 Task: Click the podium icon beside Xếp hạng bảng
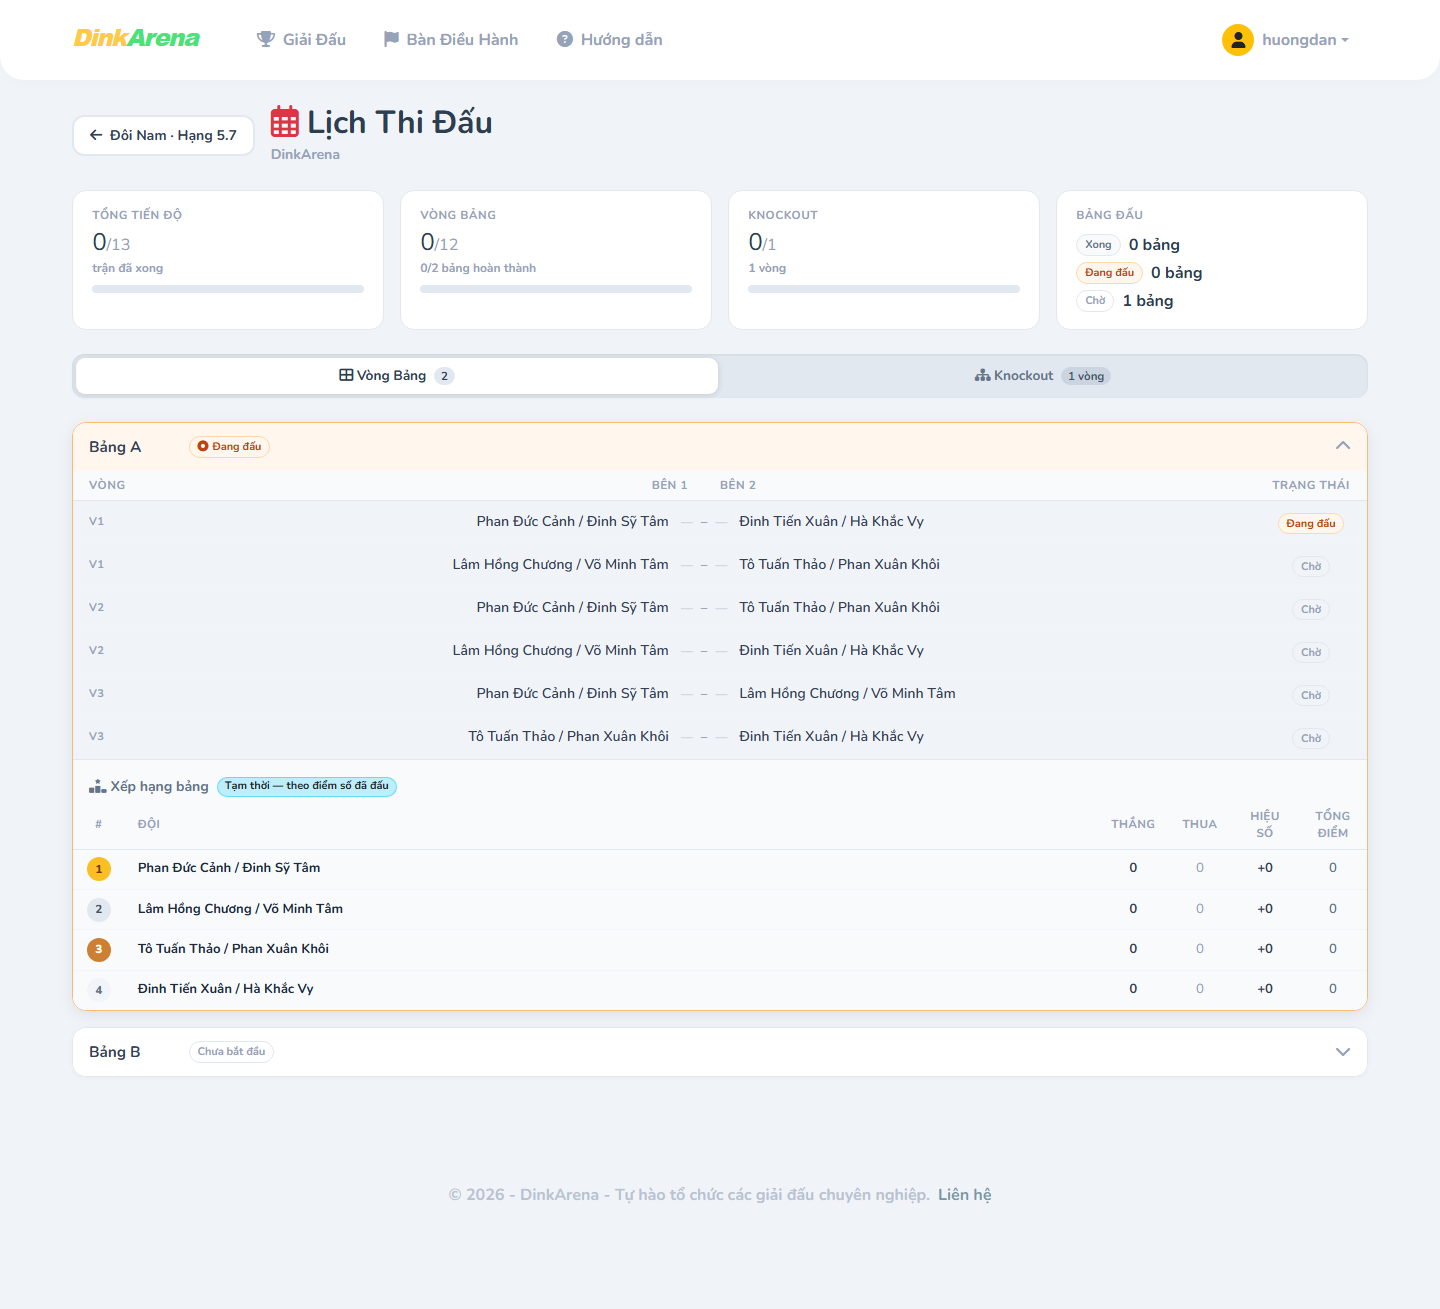click(97, 786)
